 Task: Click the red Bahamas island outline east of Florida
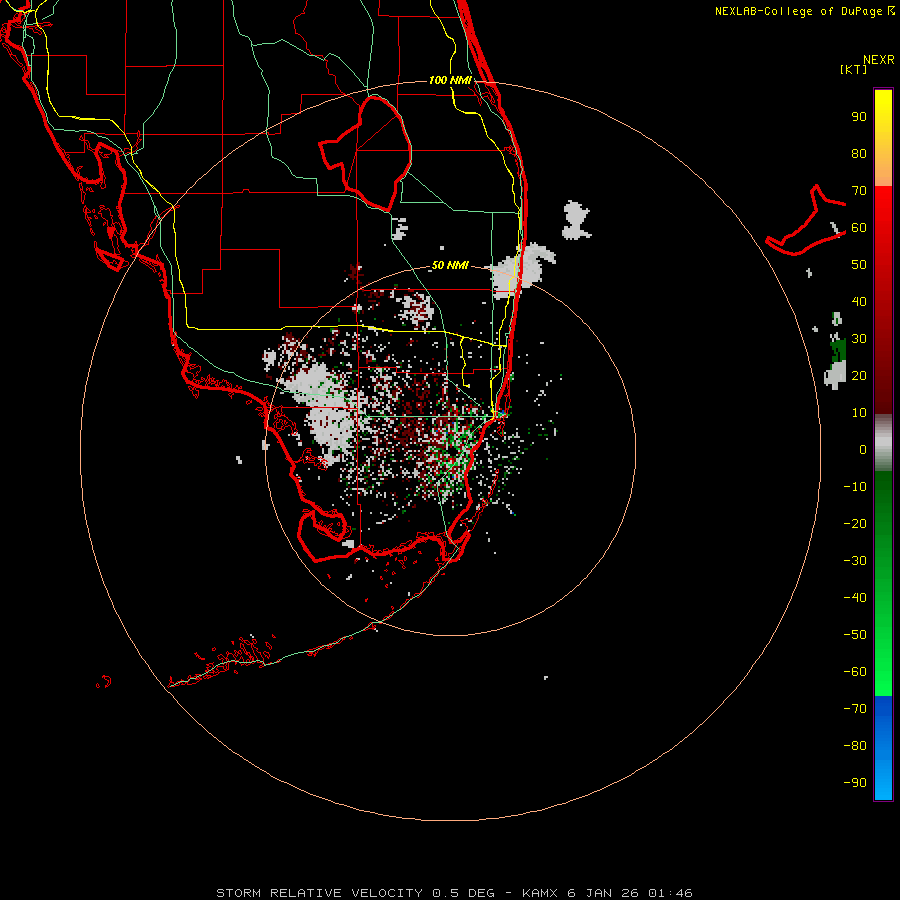tap(806, 220)
